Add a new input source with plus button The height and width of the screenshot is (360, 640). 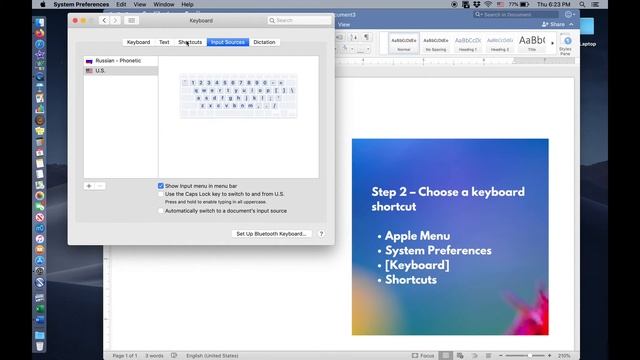(x=89, y=186)
